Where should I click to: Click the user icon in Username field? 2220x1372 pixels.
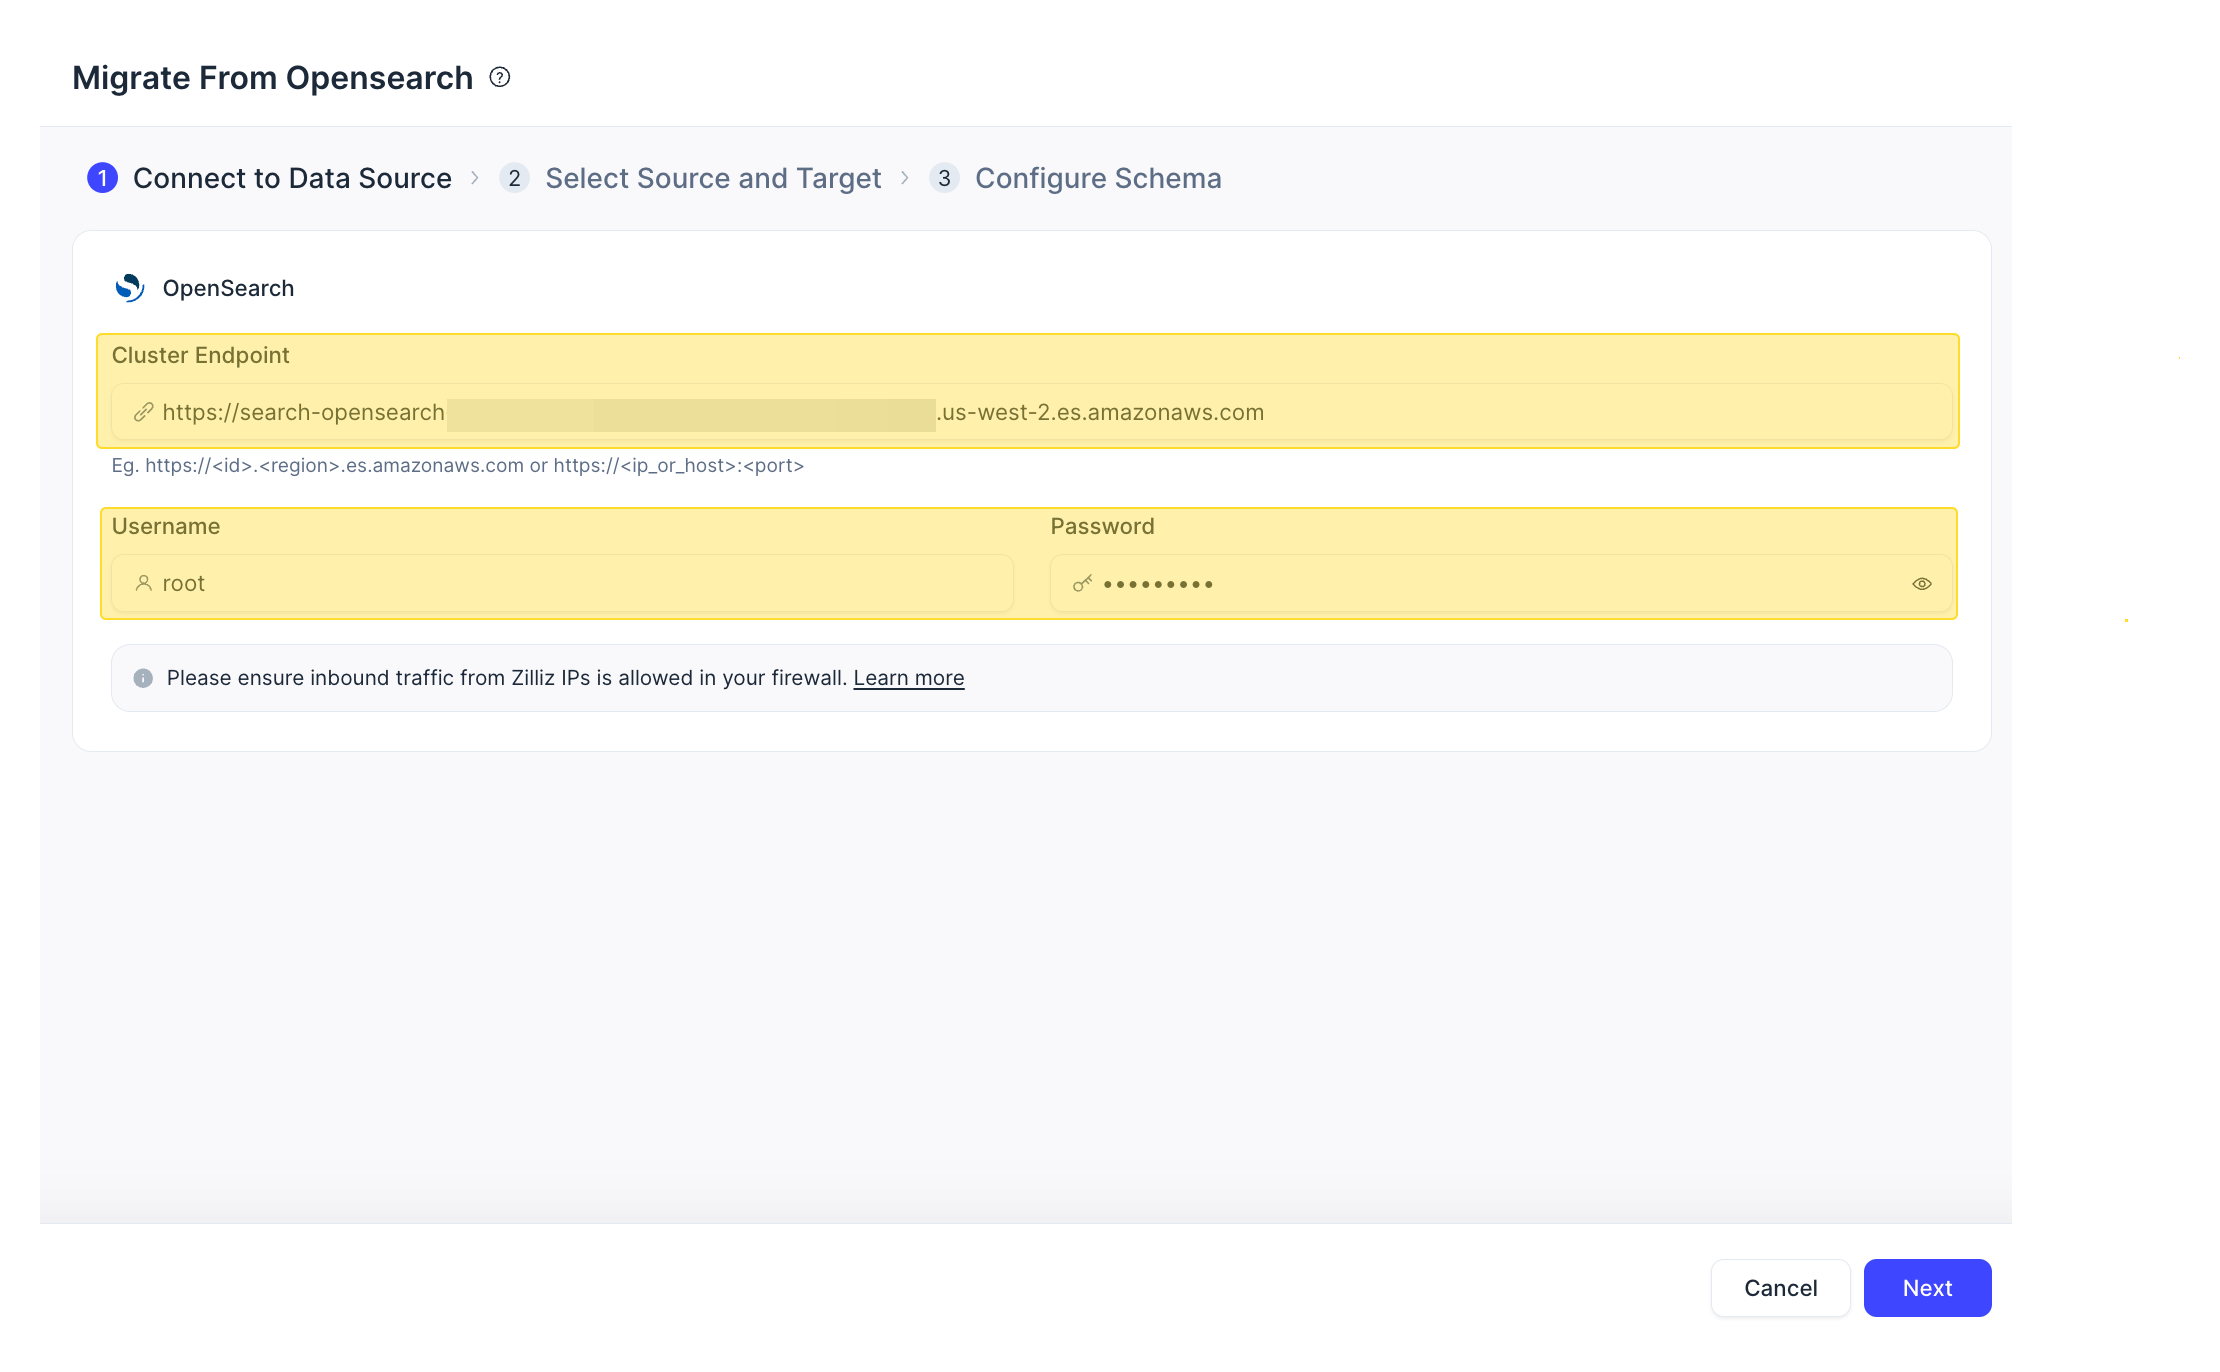[x=144, y=583]
